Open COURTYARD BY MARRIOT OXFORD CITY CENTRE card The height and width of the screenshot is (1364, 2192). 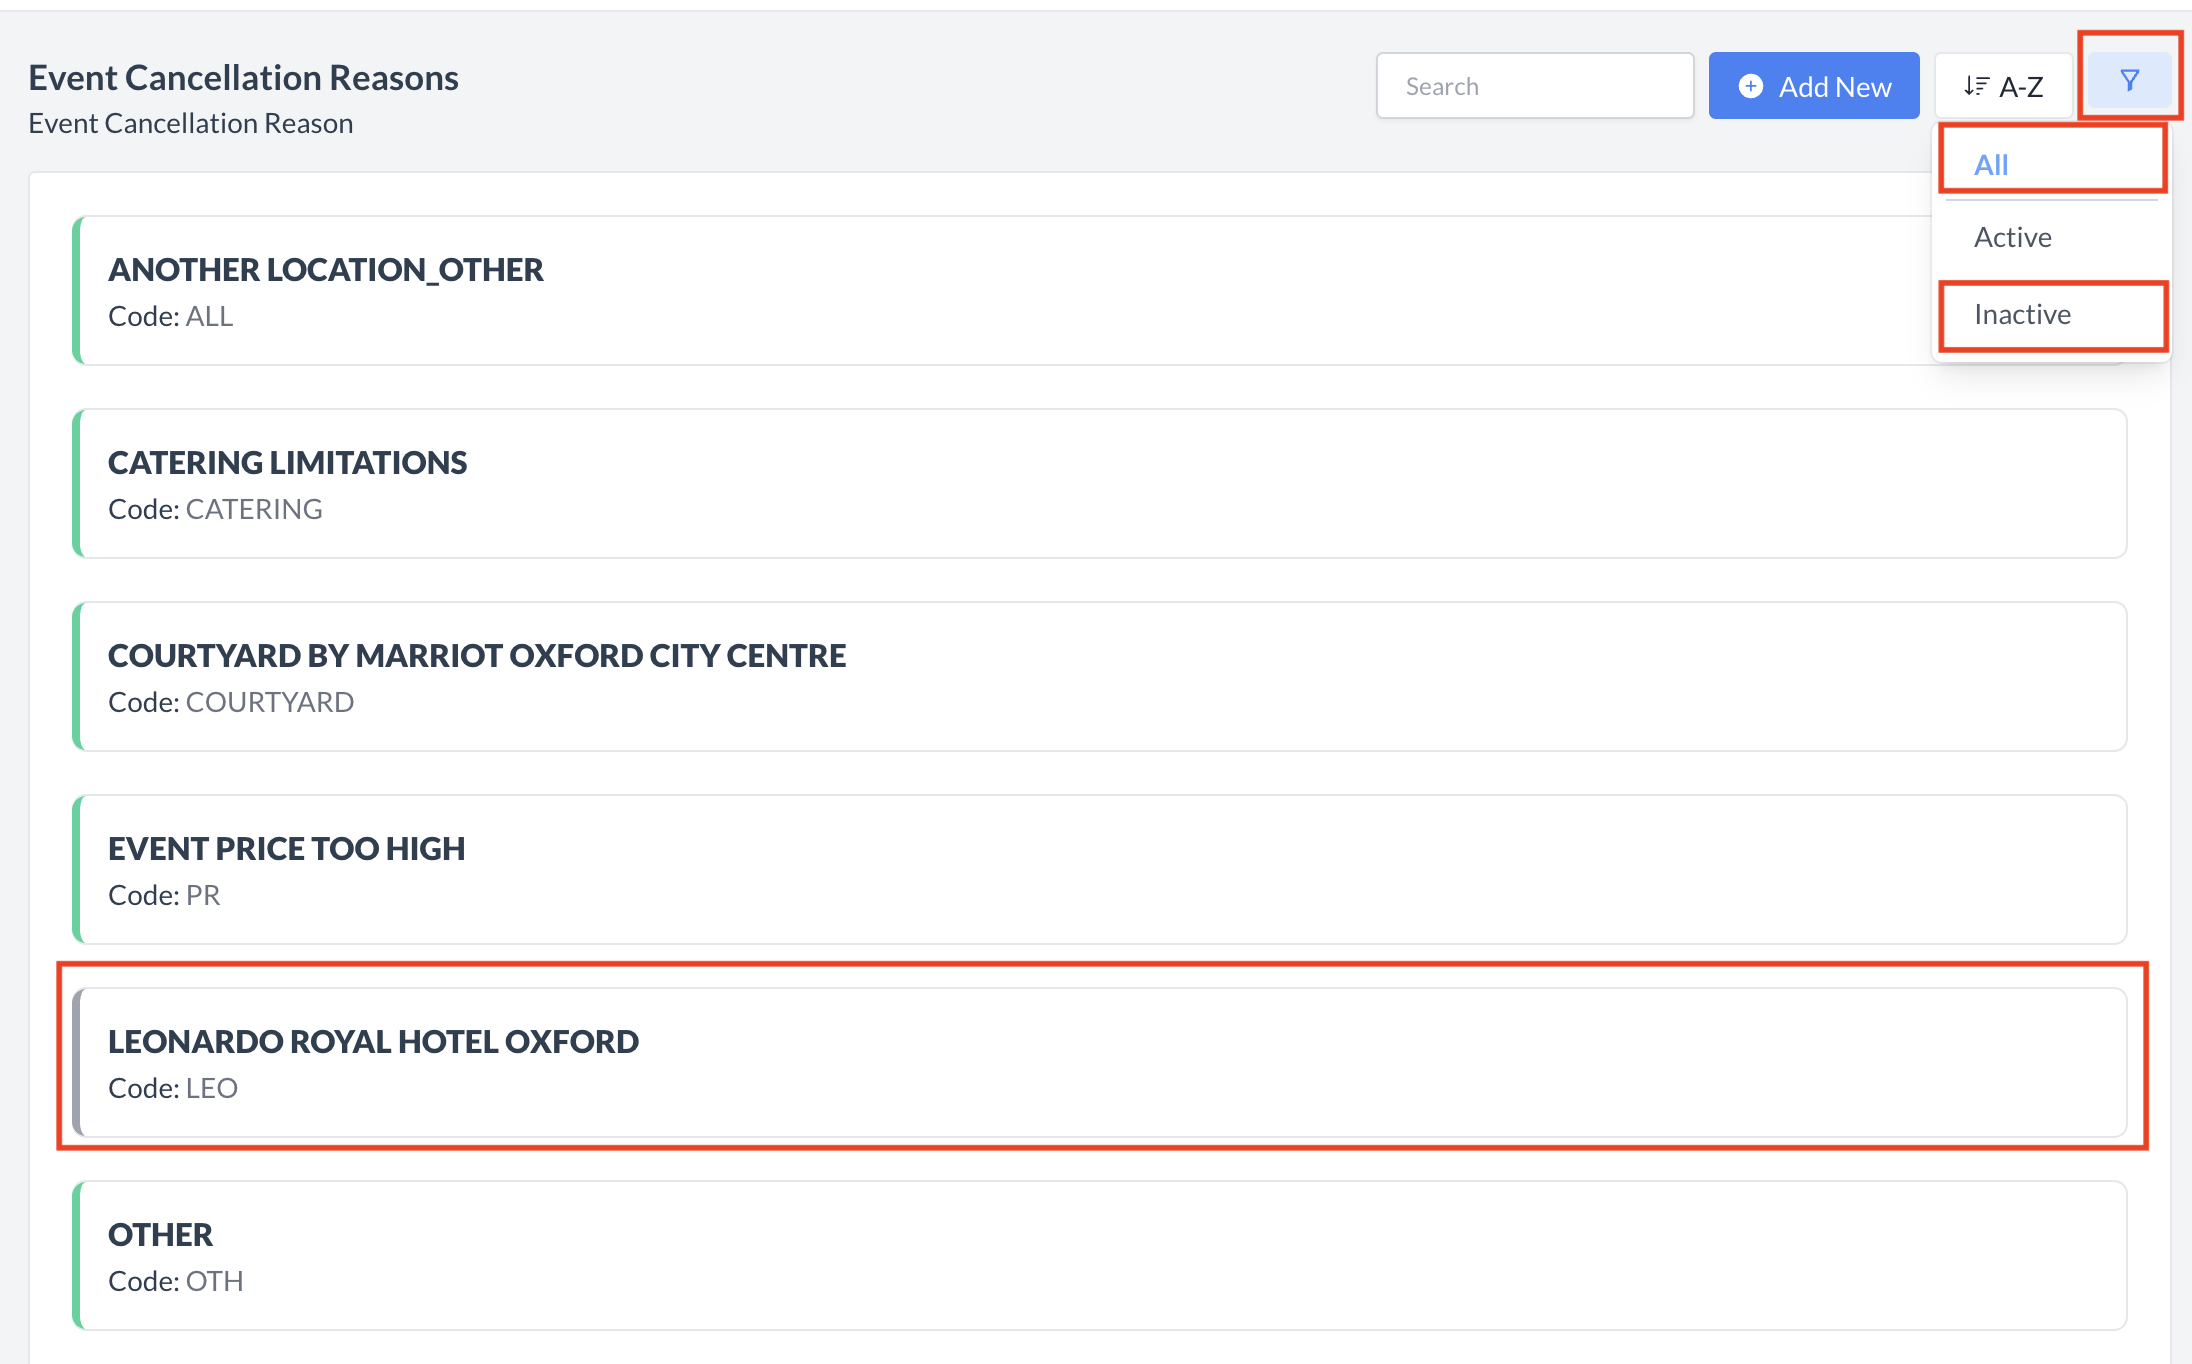[x=1100, y=677]
